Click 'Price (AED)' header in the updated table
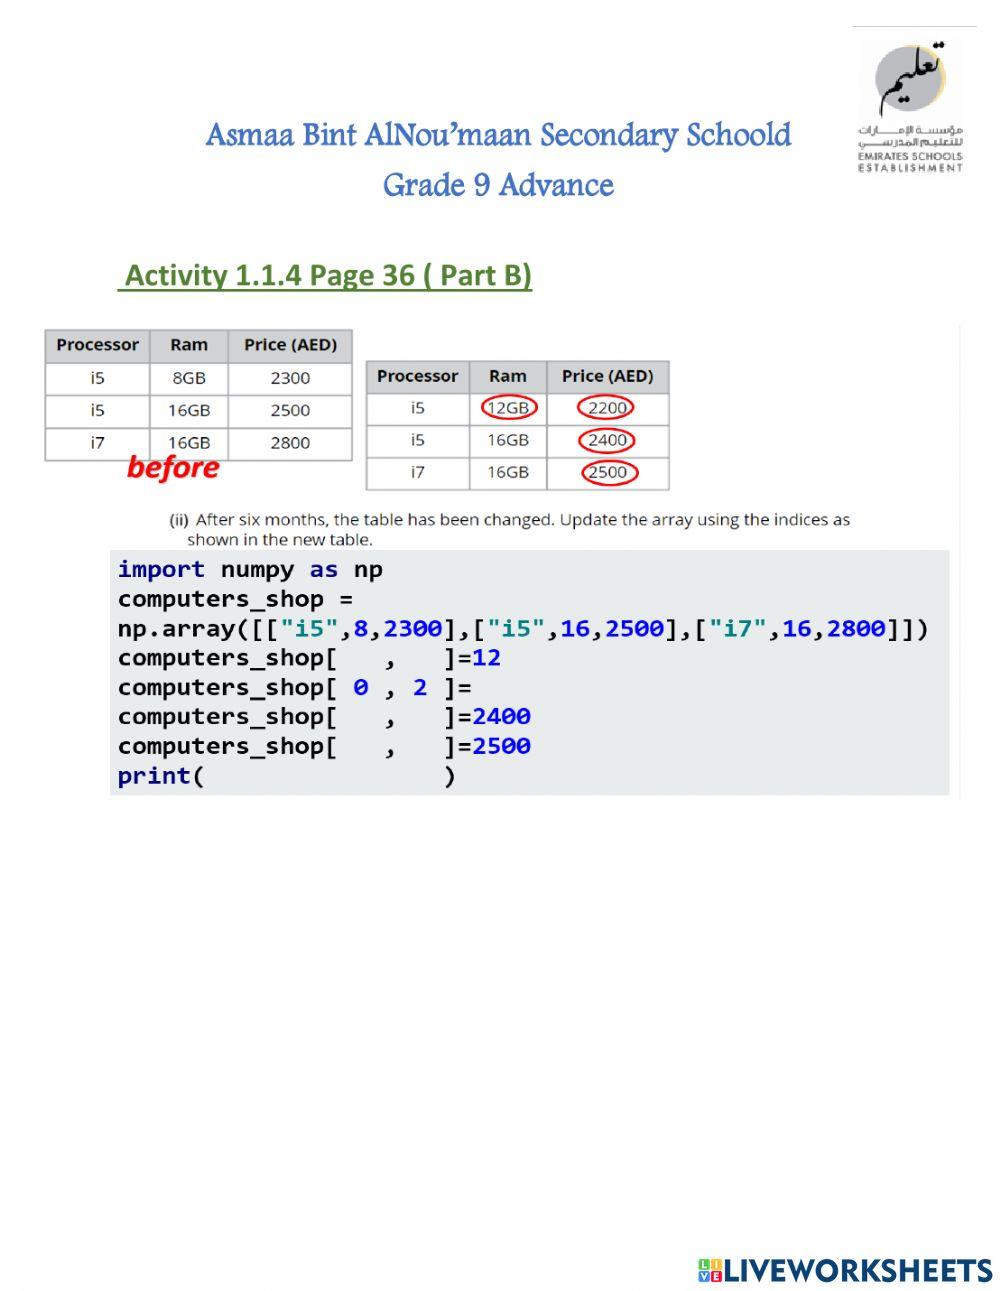This screenshot has width=1000, height=1291. point(607,377)
